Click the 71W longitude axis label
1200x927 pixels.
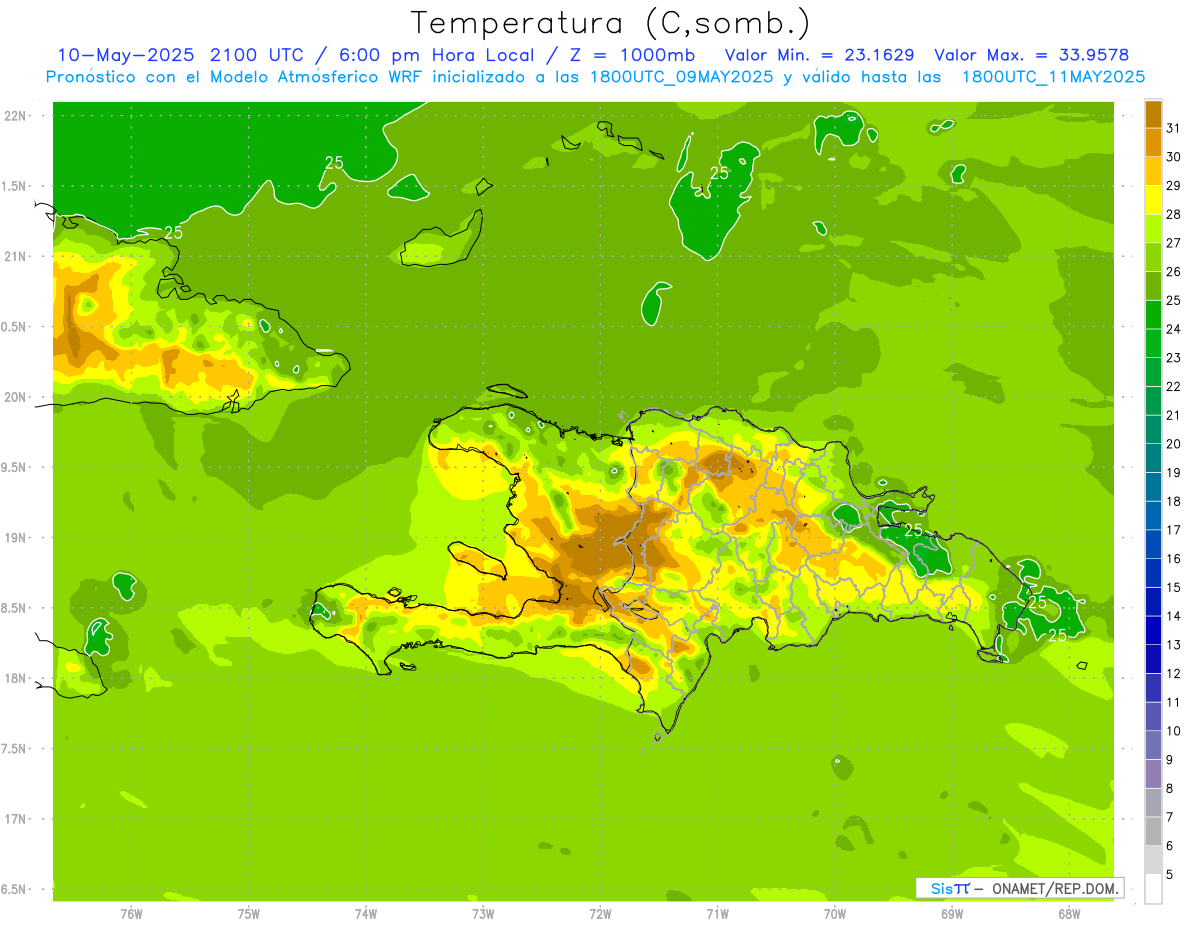click(717, 914)
